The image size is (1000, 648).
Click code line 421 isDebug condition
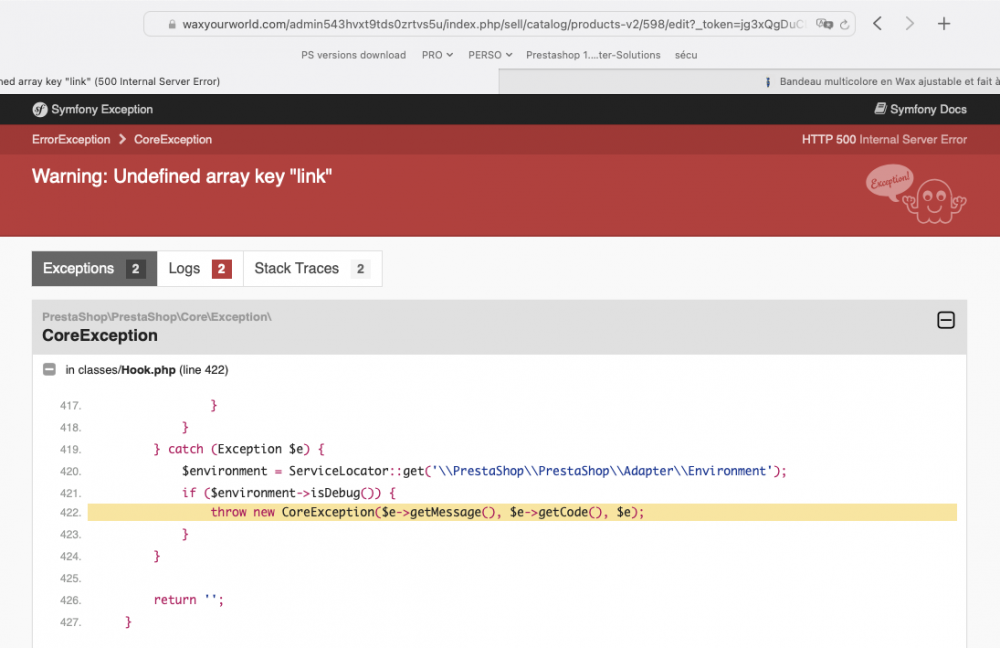pos(289,493)
